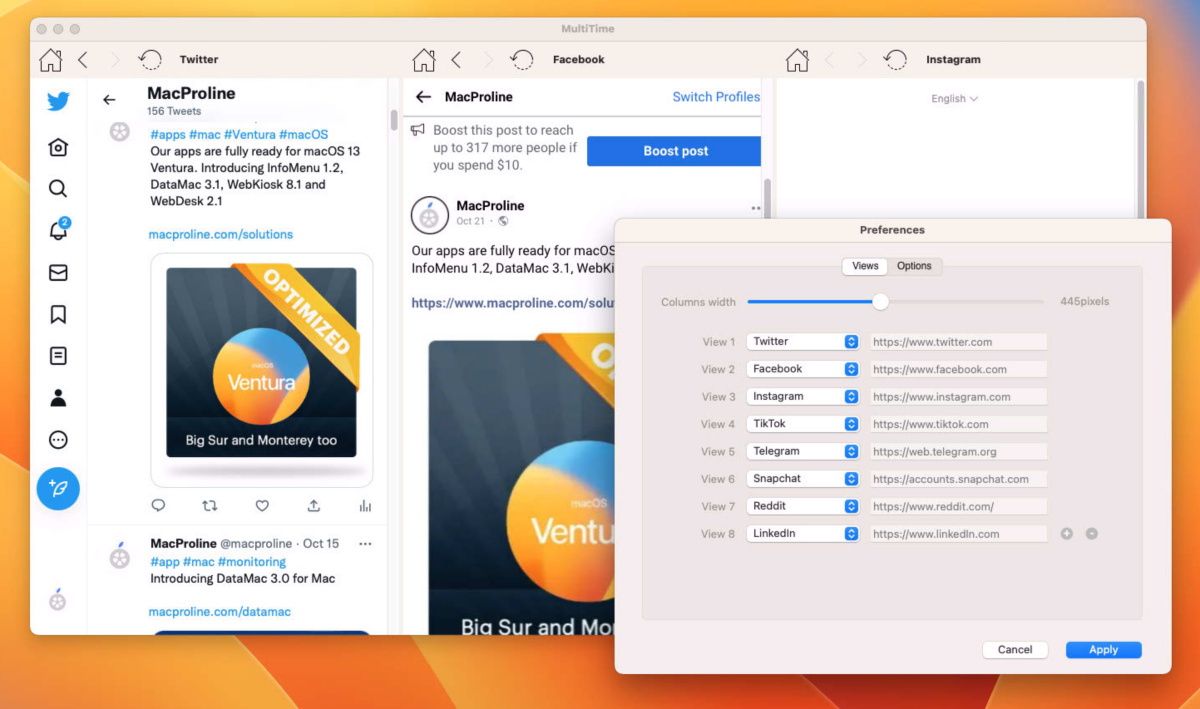
Task: Remove View 8 with minus button
Action: coord(1092,534)
